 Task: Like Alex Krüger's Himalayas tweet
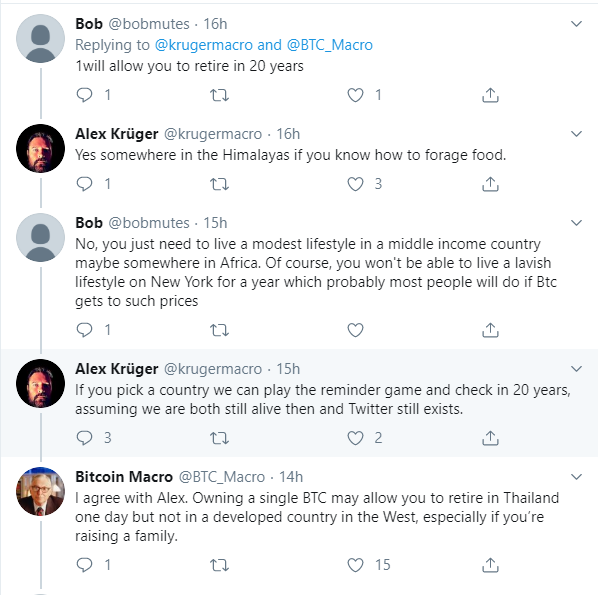tap(355, 184)
